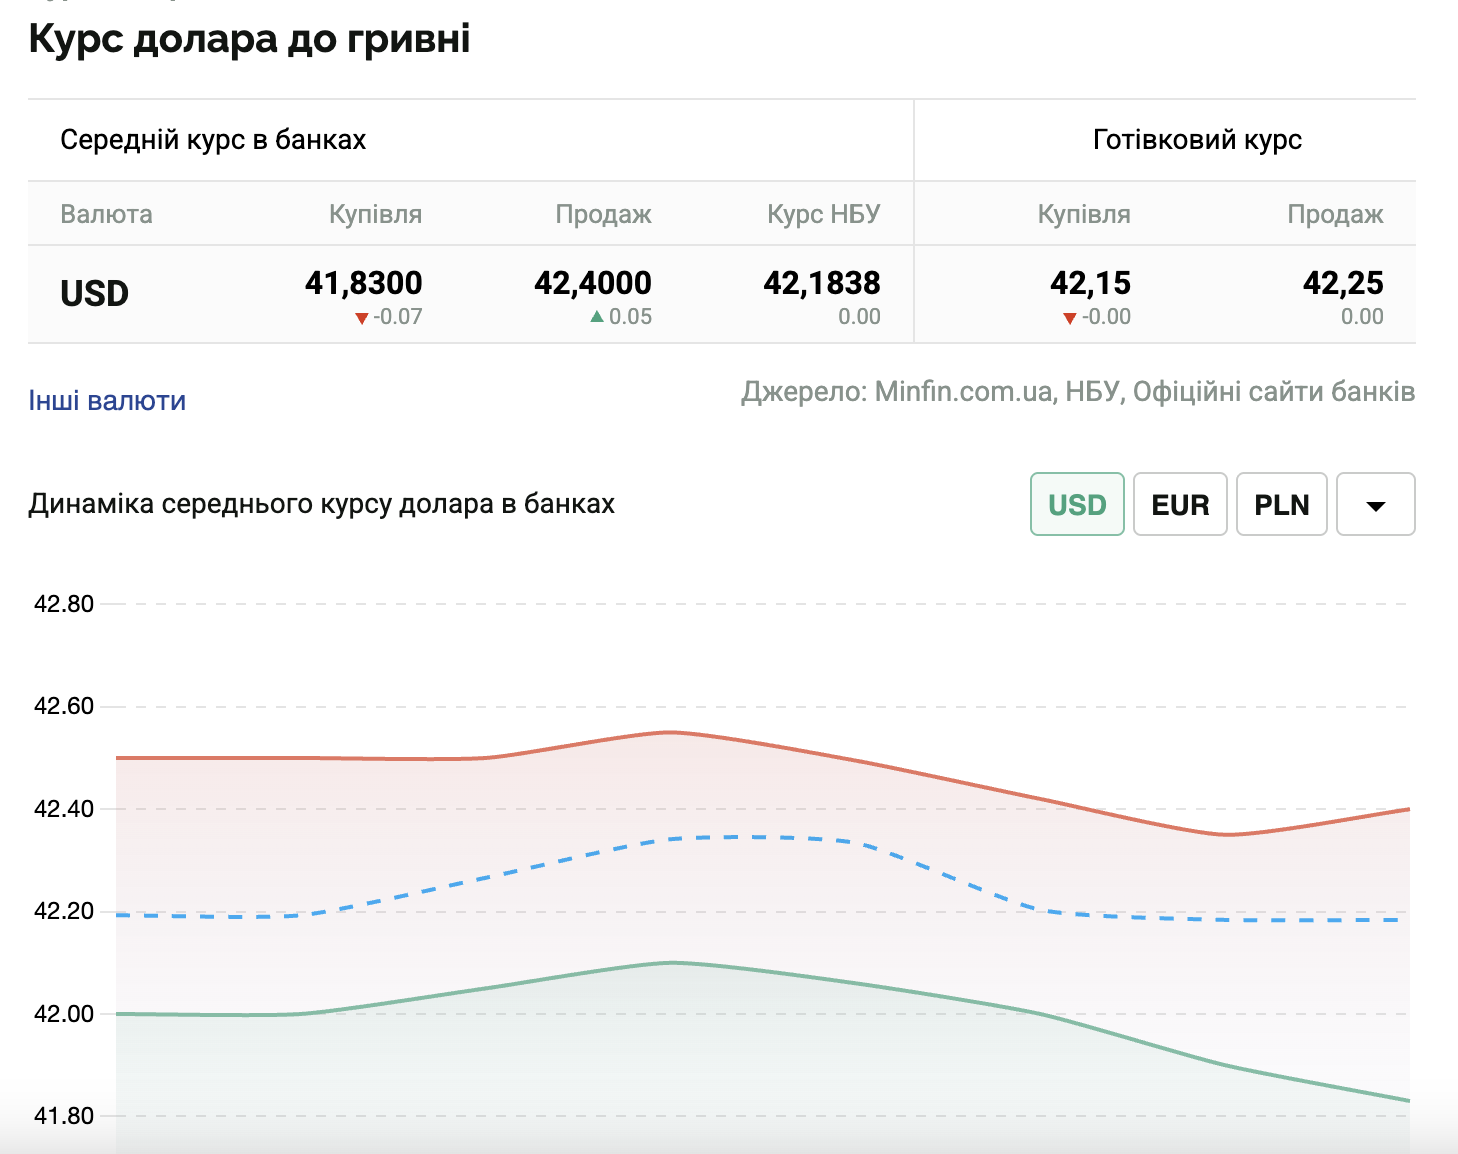
Task: Select the Середній курс в банках header
Action: point(213,140)
